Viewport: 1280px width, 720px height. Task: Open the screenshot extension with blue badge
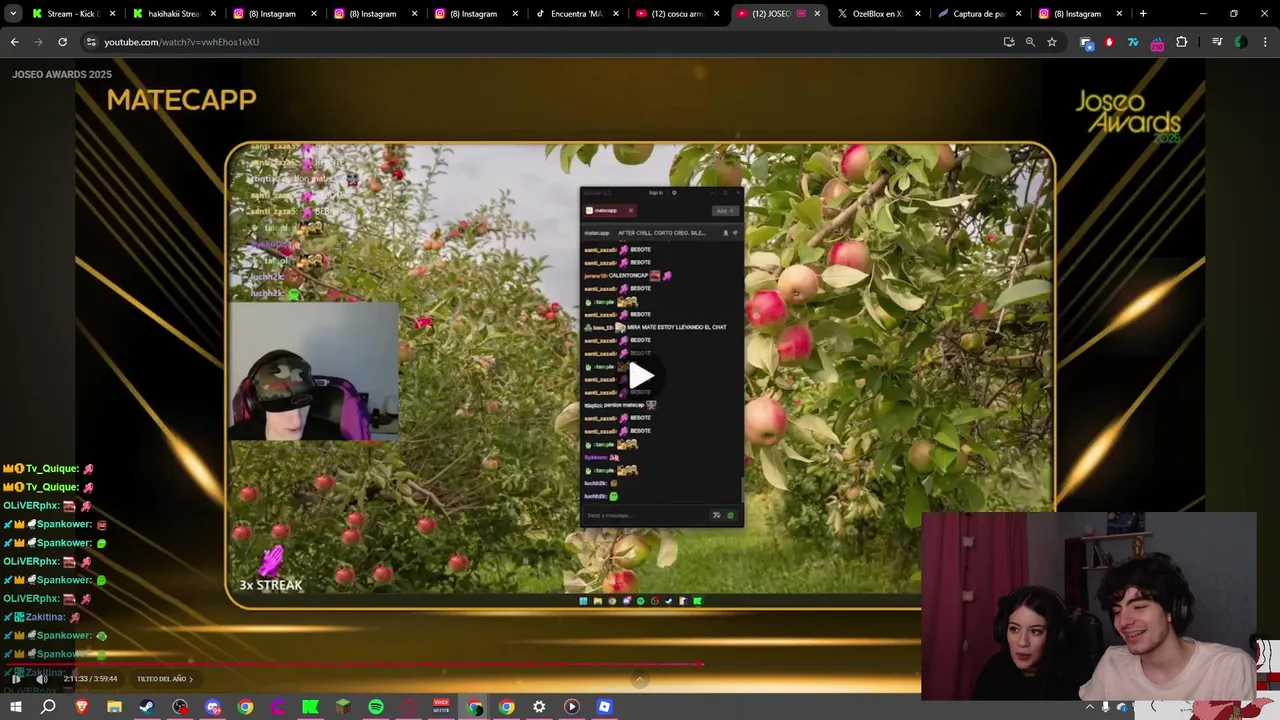tap(1086, 42)
